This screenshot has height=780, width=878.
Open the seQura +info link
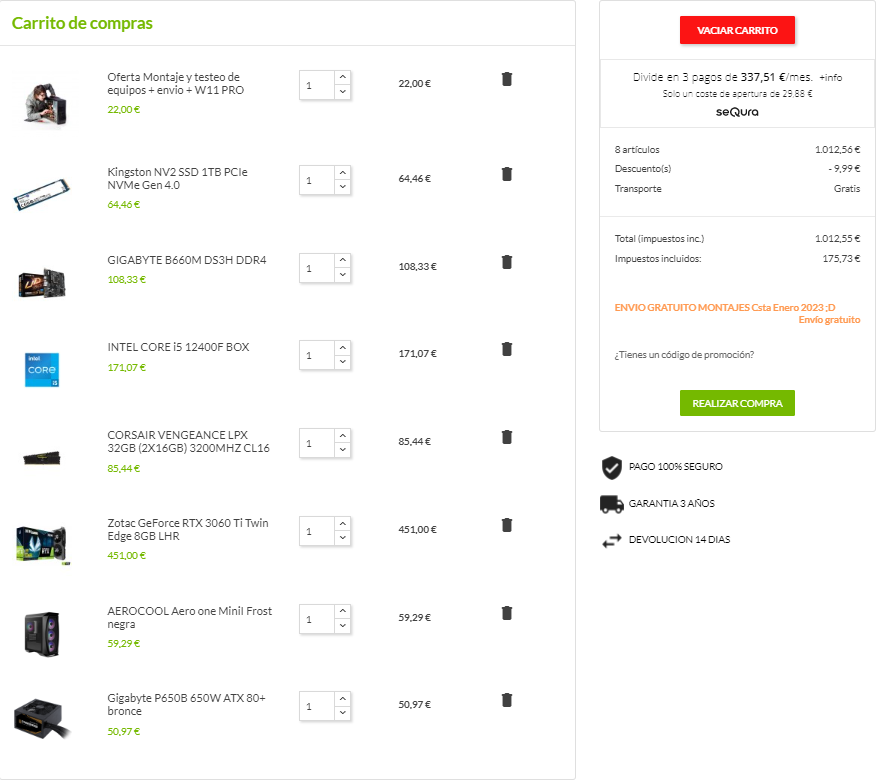(830, 78)
